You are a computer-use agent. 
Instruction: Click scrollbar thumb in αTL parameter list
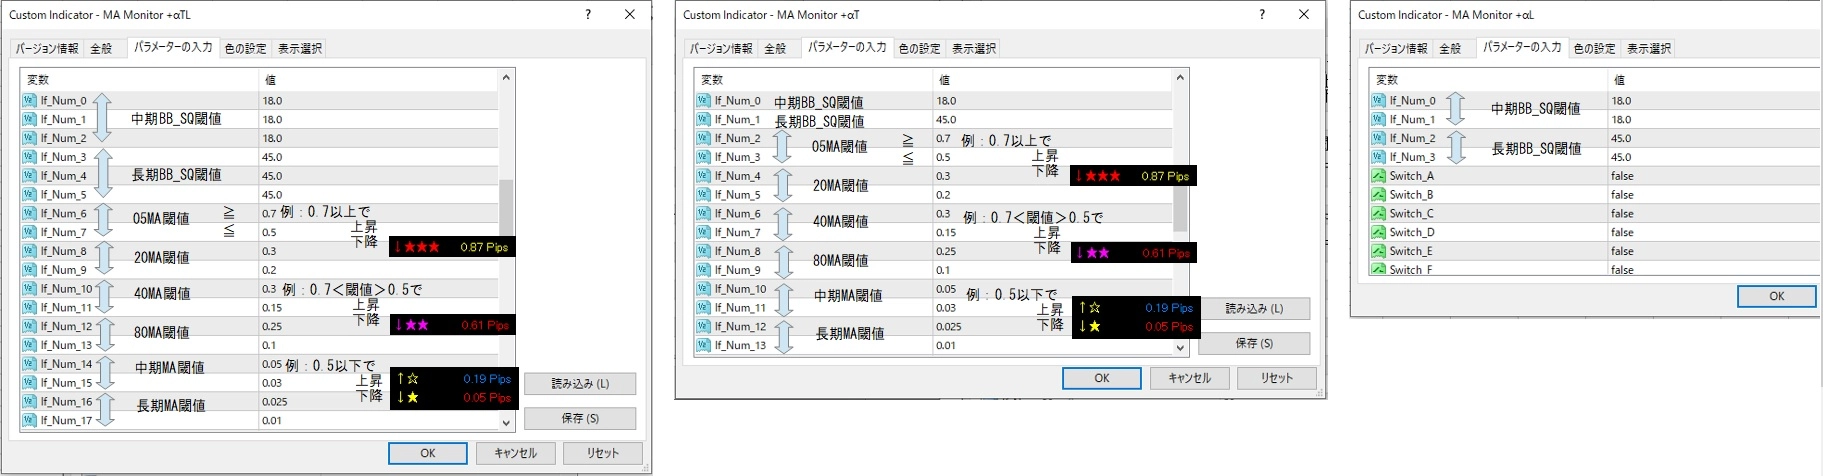[x=506, y=207]
